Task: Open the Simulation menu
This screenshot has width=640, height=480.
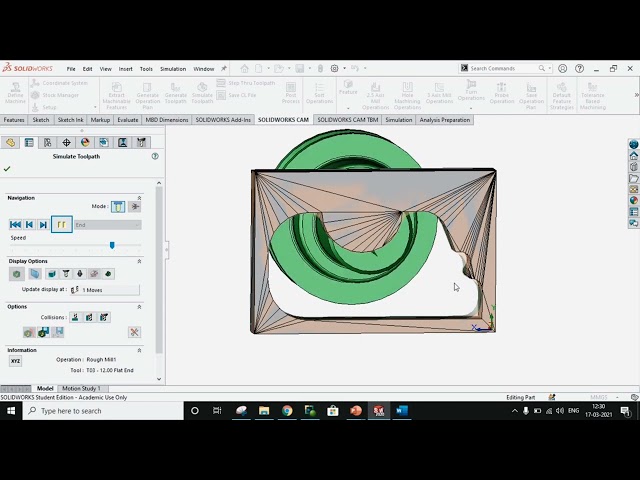Action: click(x=173, y=69)
